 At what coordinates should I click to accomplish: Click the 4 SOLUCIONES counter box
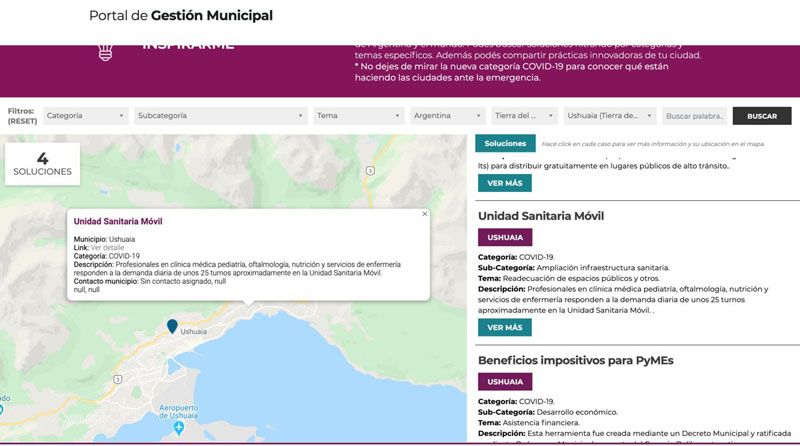click(x=42, y=164)
